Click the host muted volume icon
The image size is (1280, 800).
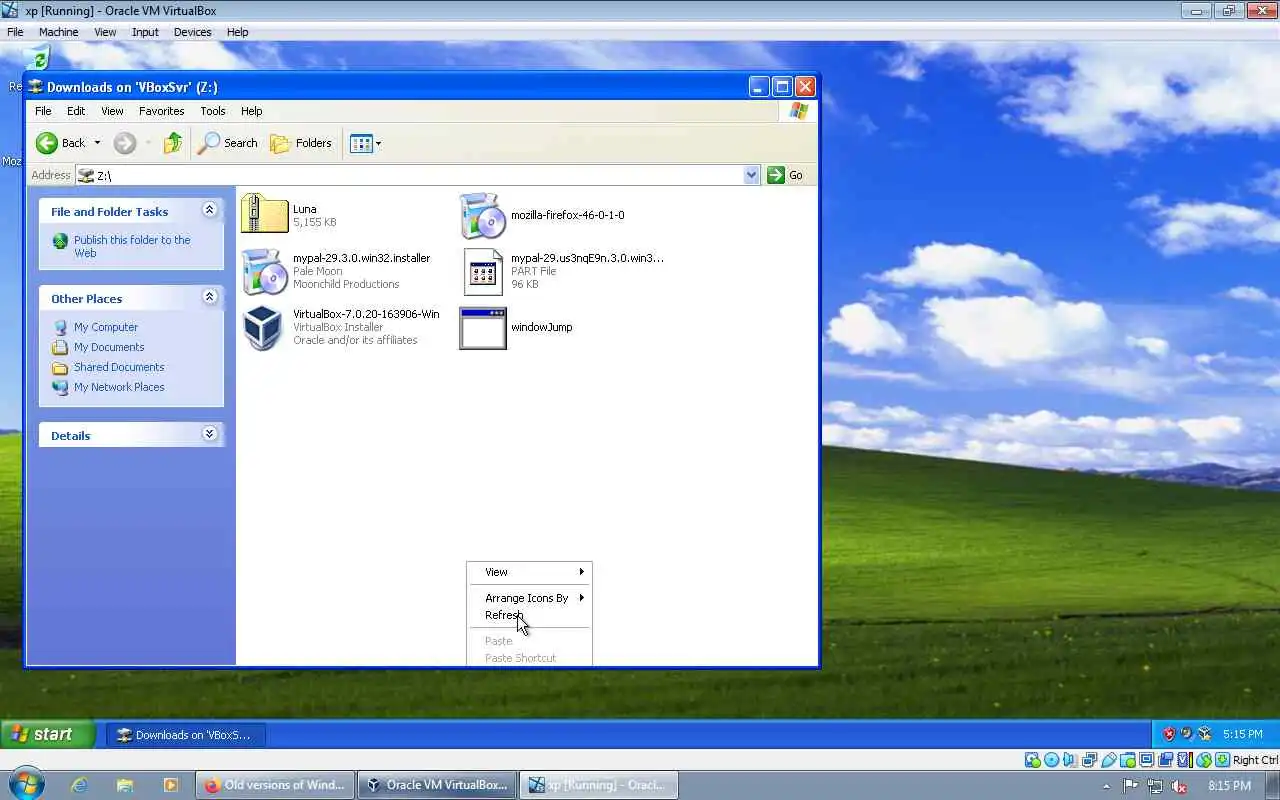[x=1179, y=787]
